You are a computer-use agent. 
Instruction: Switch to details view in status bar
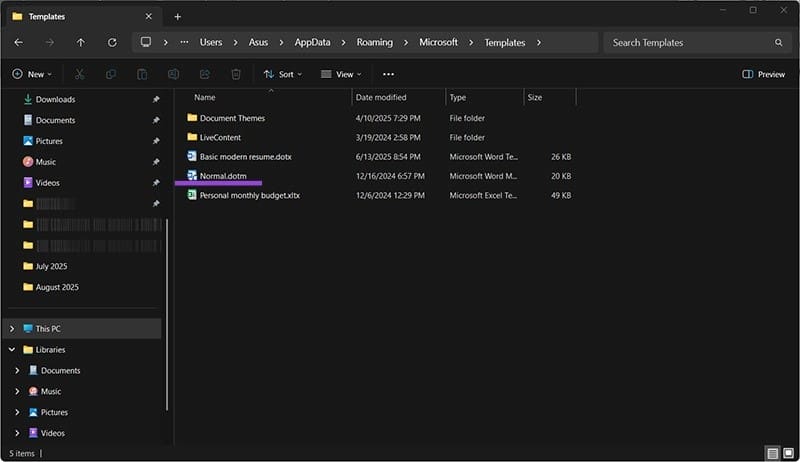pos(772,453)
